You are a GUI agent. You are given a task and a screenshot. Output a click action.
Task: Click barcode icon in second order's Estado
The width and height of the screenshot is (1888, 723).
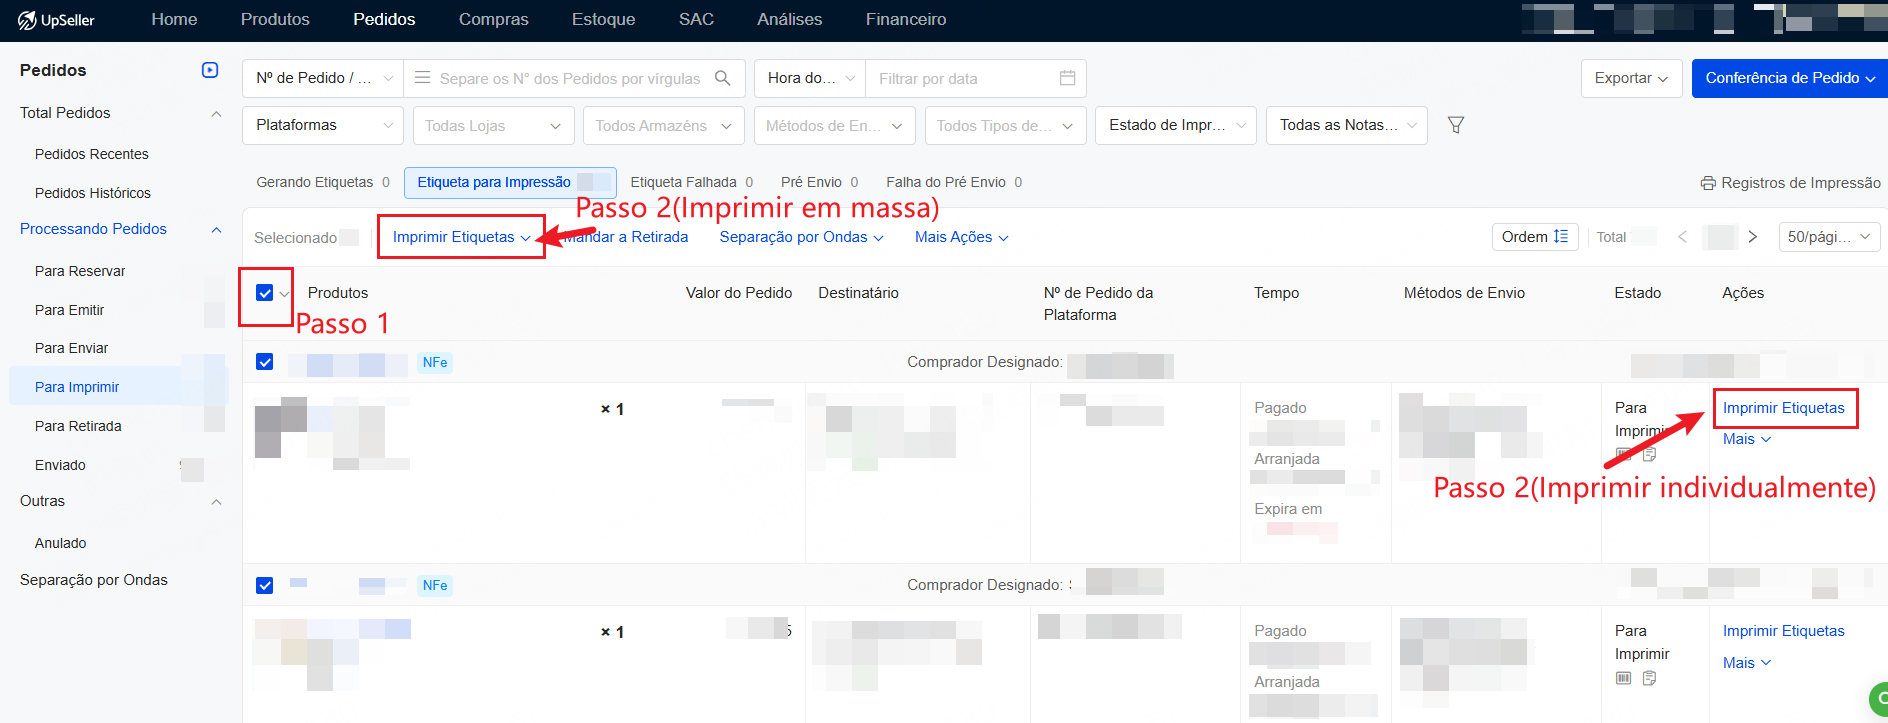(x=1623, y=678)
